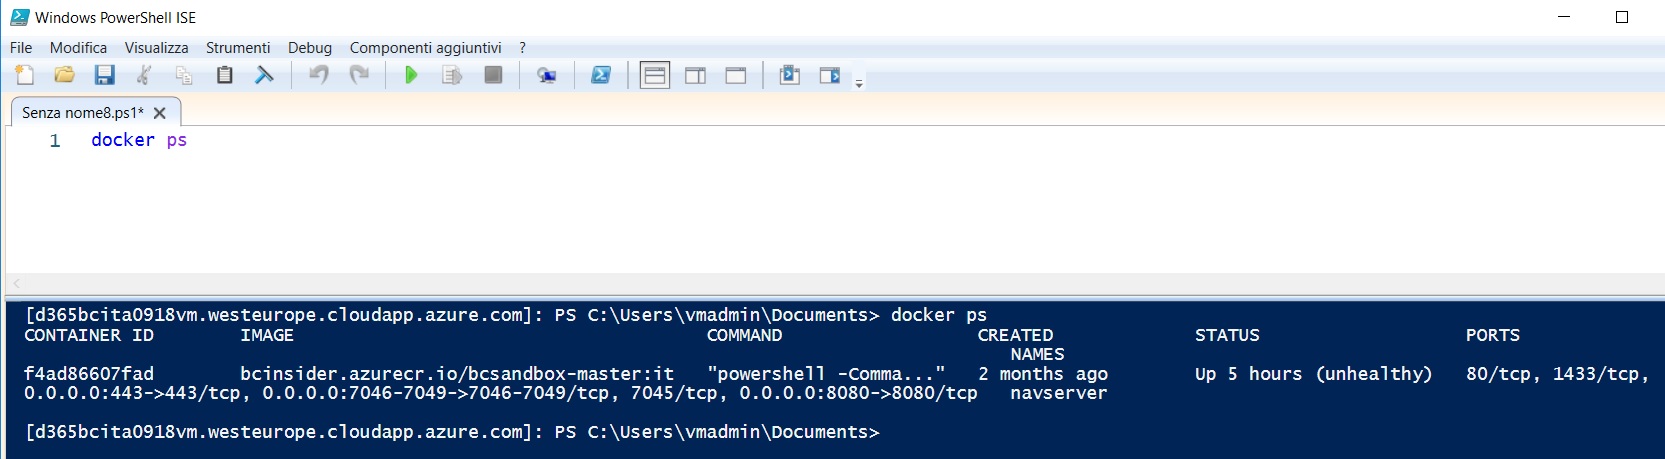
Task: Copy the selected text
Action: 184,75
